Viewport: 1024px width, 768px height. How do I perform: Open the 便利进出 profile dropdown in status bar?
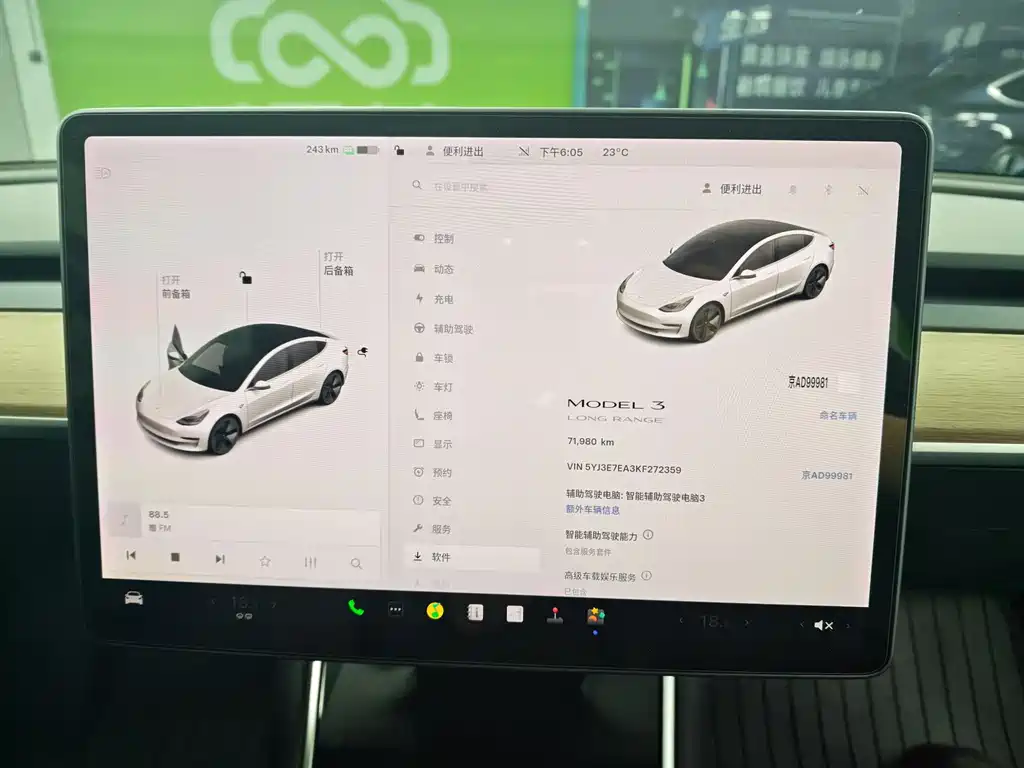pos(455,152)
